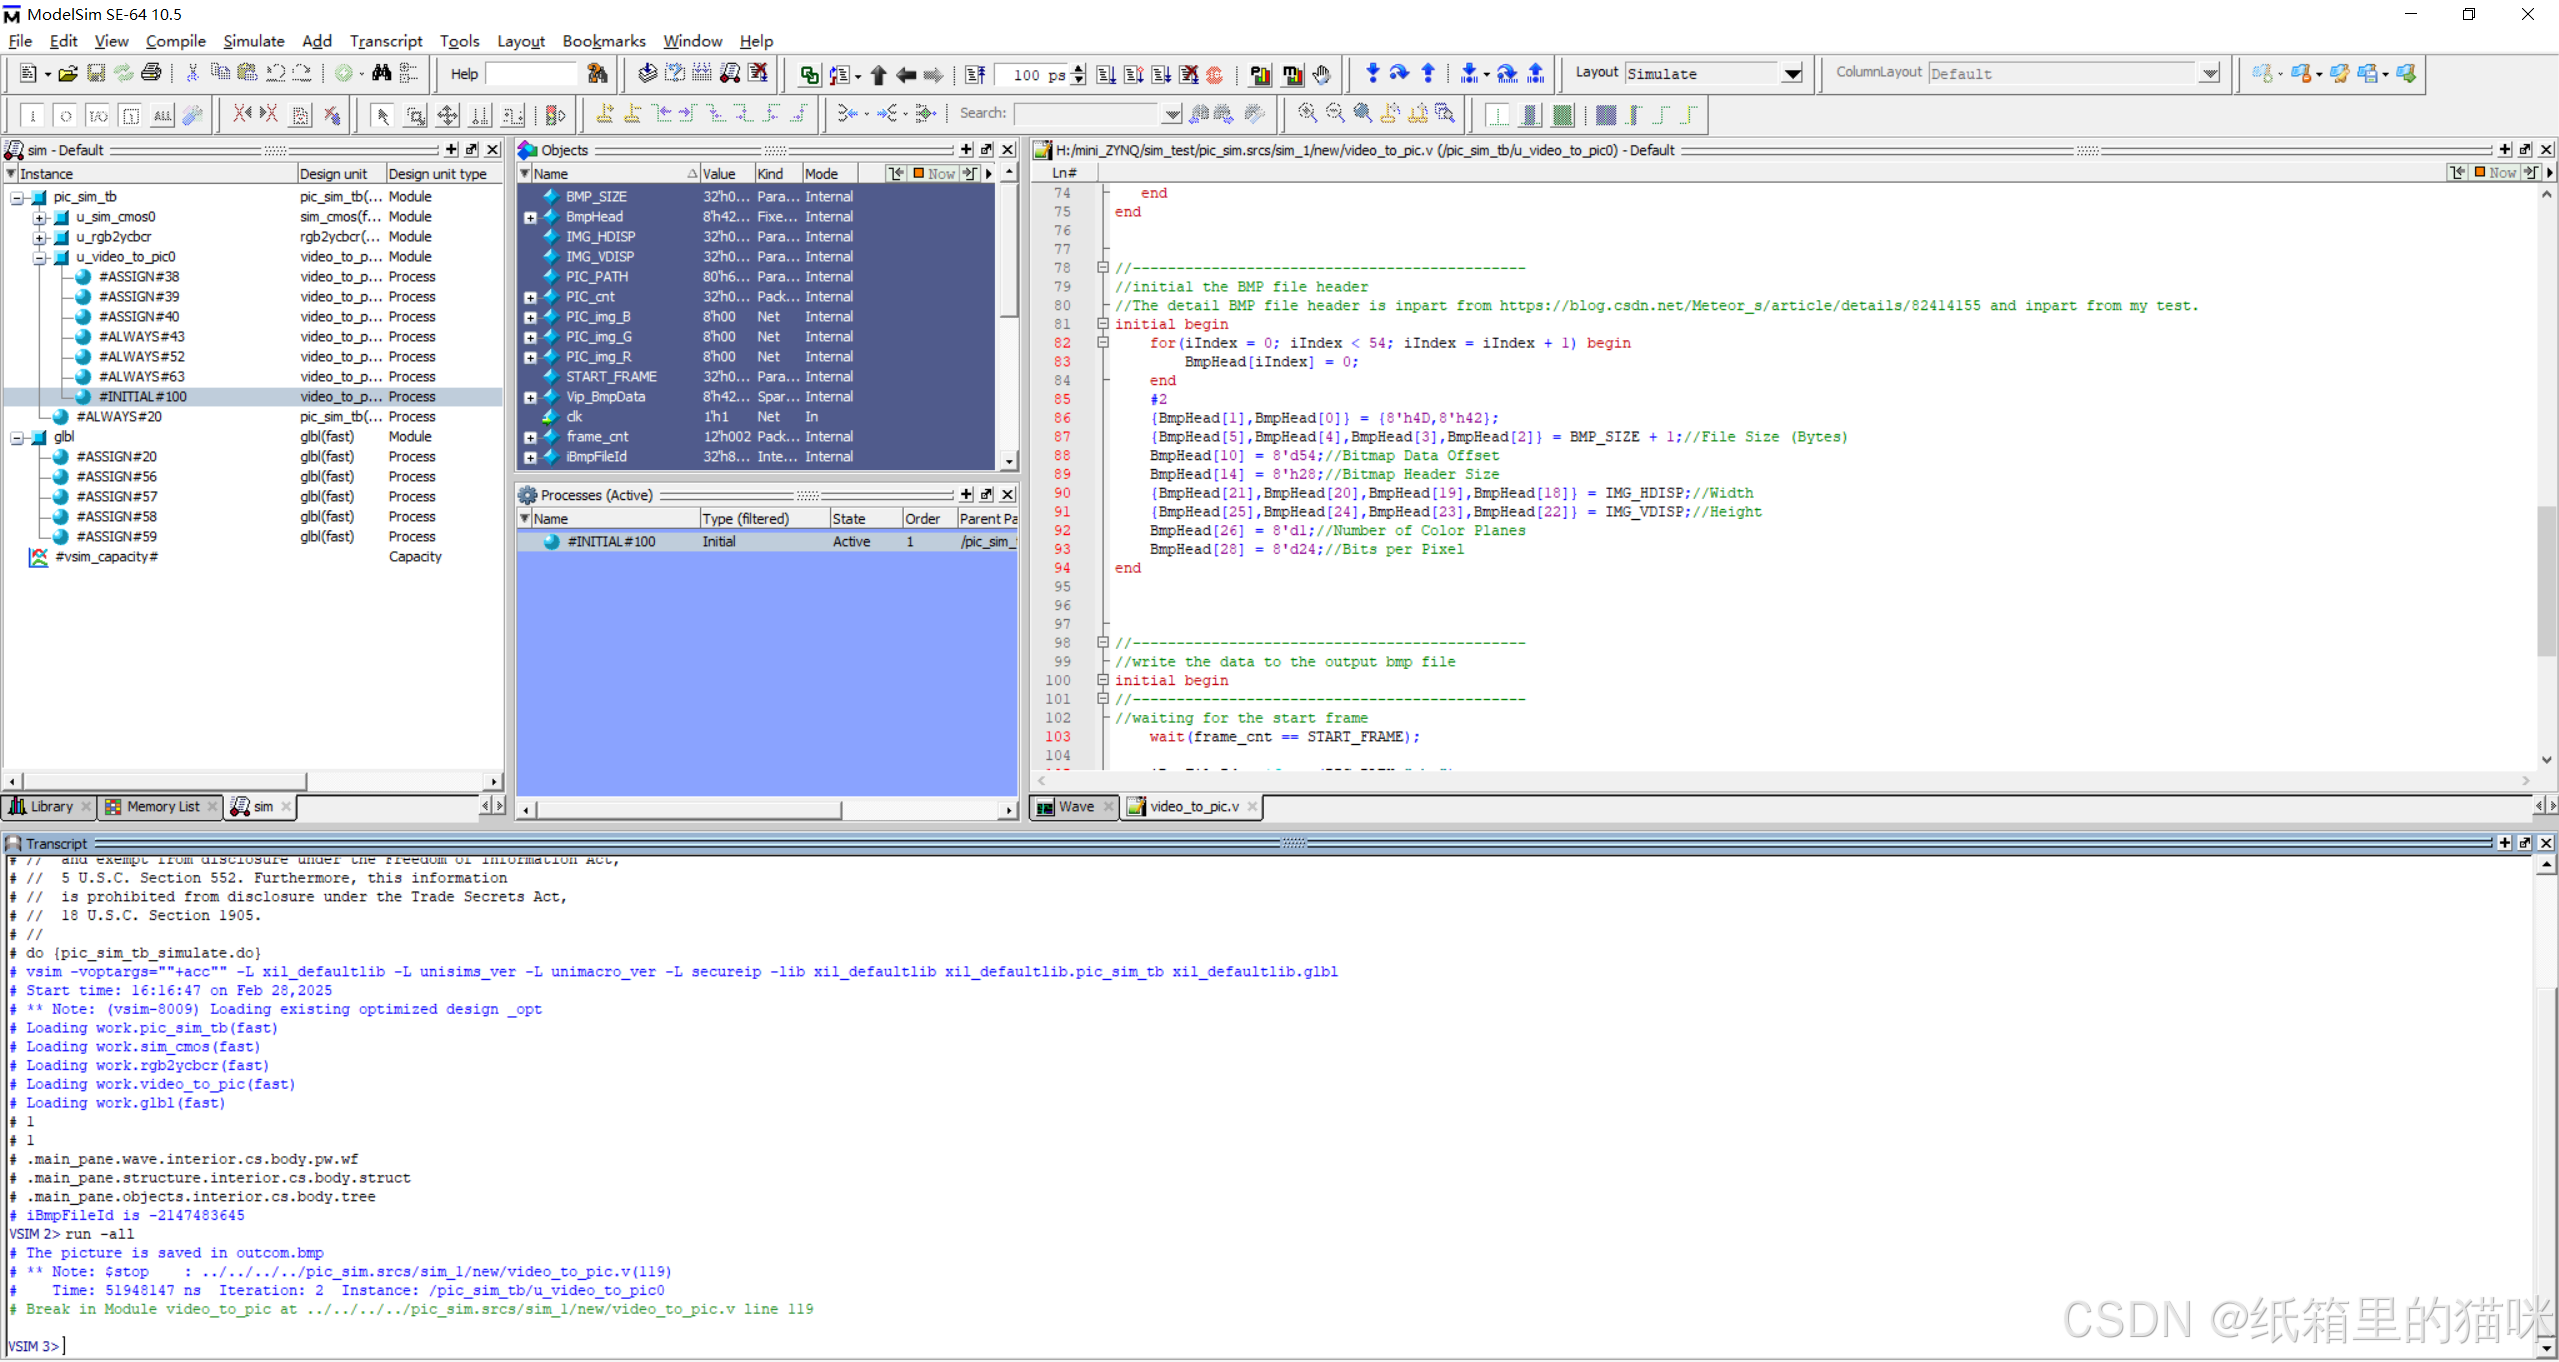The height and width of the screenshot is (1362, 2559).
Task: Click the Open file icon in toolbar
Action: click(x=67, y=74)
